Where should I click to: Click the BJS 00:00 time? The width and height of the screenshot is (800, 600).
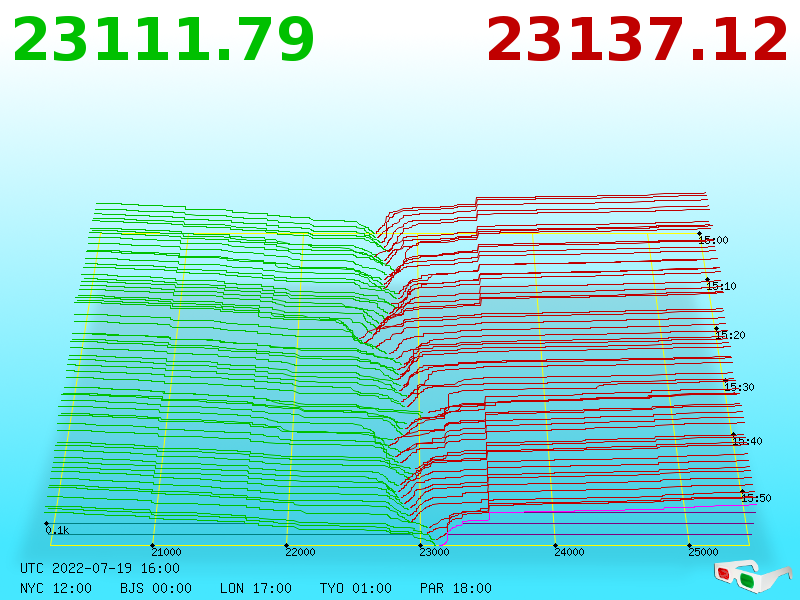[156, 588]
